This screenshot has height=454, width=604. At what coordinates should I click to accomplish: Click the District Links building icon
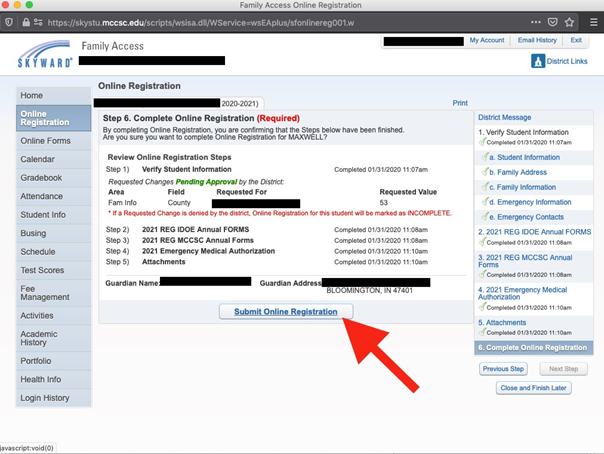[537, 62]
